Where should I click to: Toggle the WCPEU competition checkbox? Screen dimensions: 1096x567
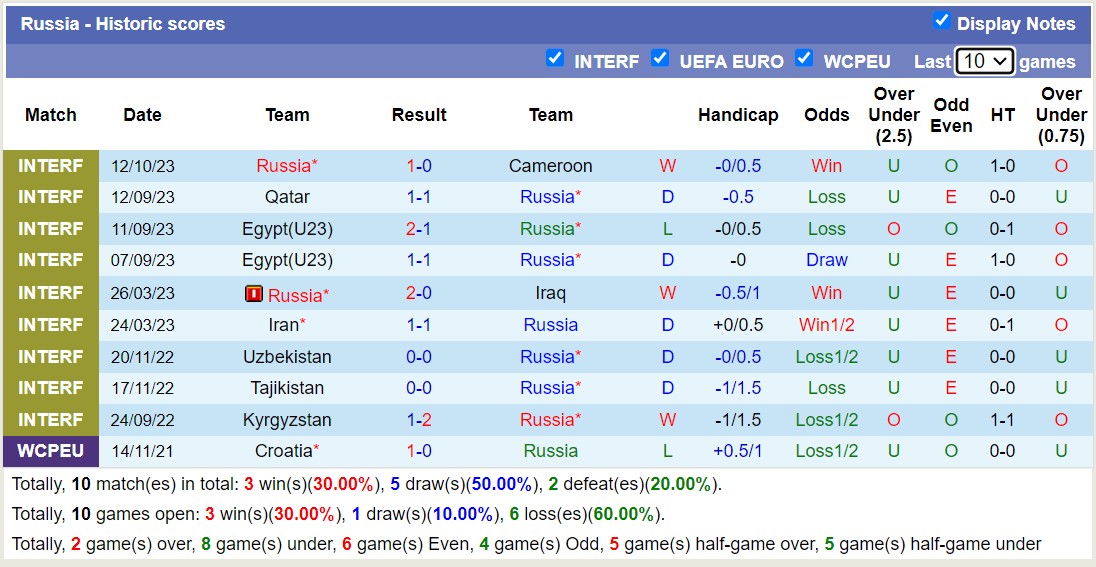click(x=804, y=58)
